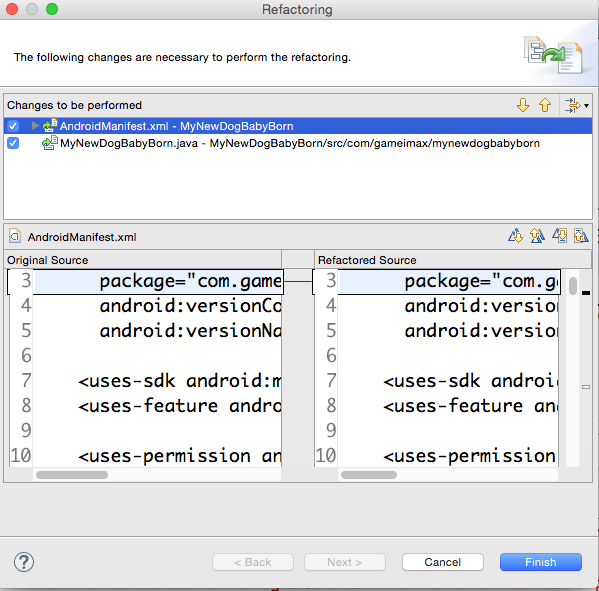
Task: Click the next difference compare icon
Action: [x=515, y=236]
